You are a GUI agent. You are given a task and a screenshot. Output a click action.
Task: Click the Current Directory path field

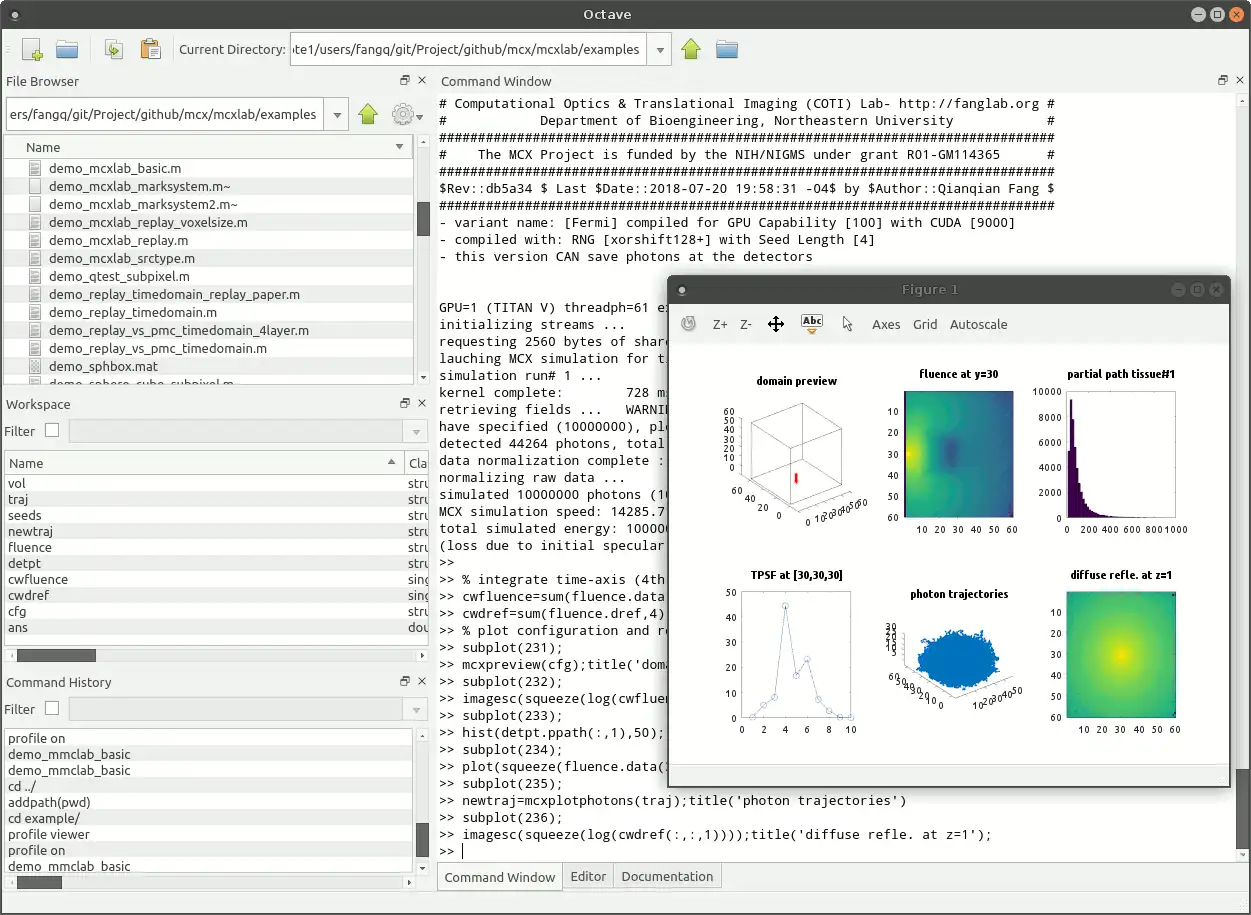468,49
